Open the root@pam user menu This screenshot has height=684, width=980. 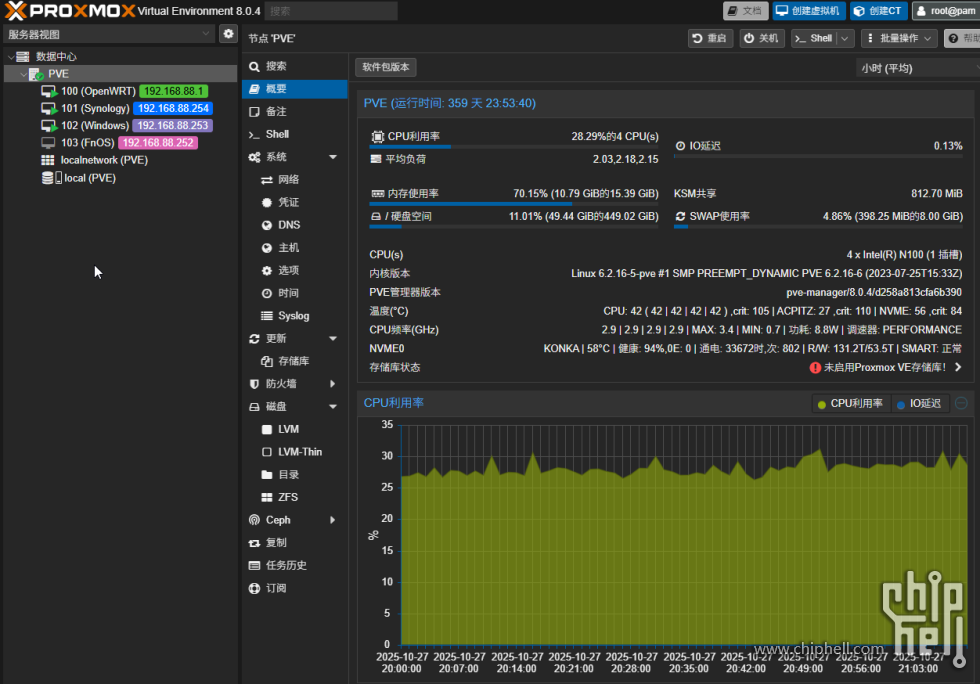[945, 11]
